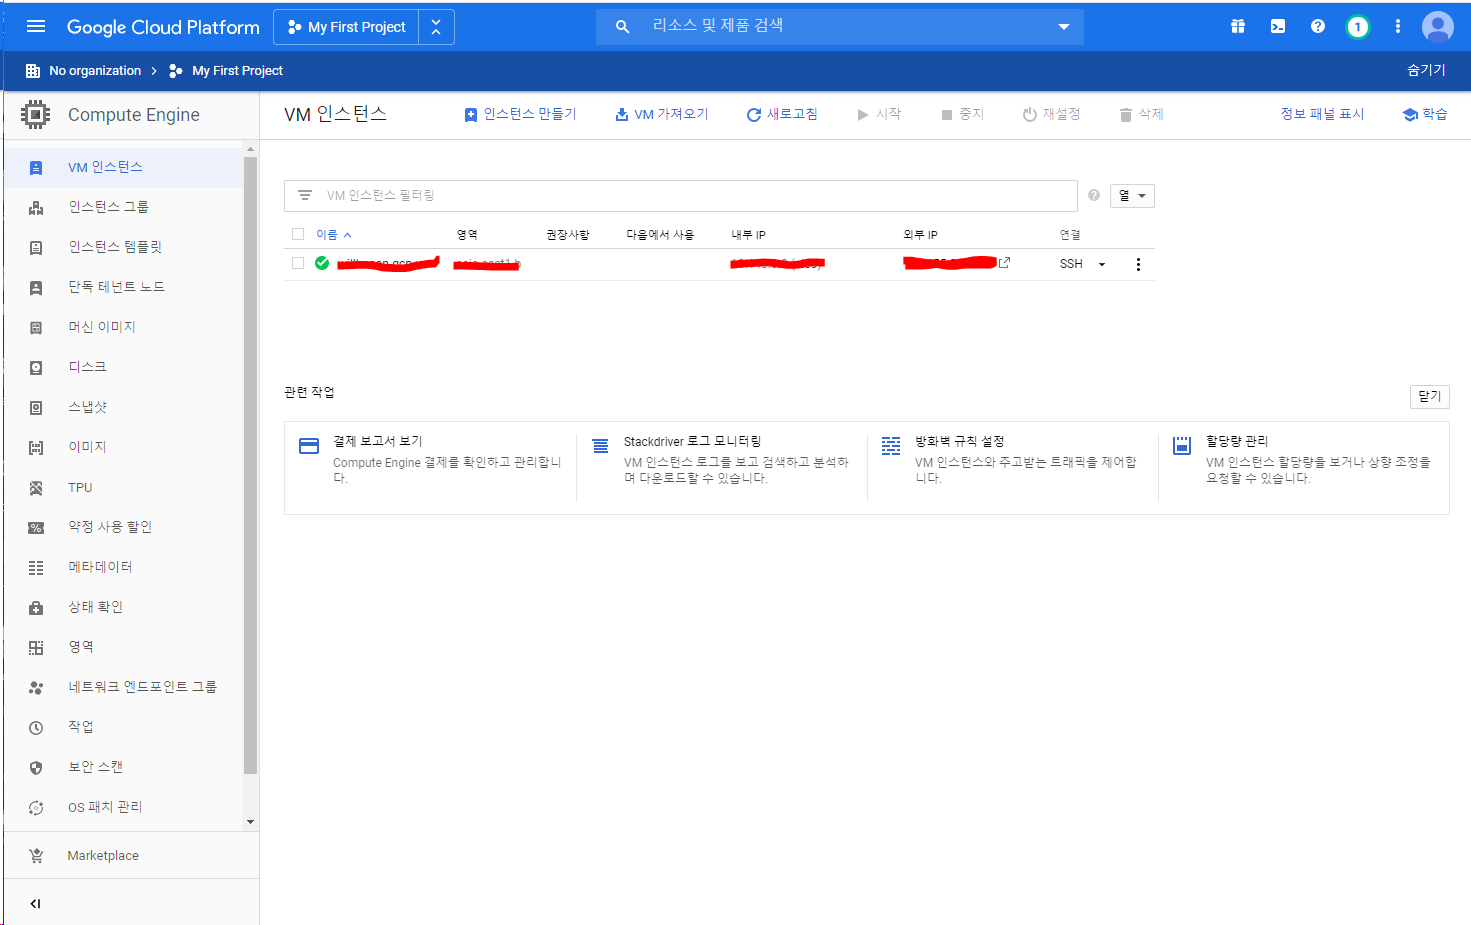Image resolution: width=1471 pixels, height=925 pixels.
Task: Focus the top resource search field
Action: tap(840, 27)
